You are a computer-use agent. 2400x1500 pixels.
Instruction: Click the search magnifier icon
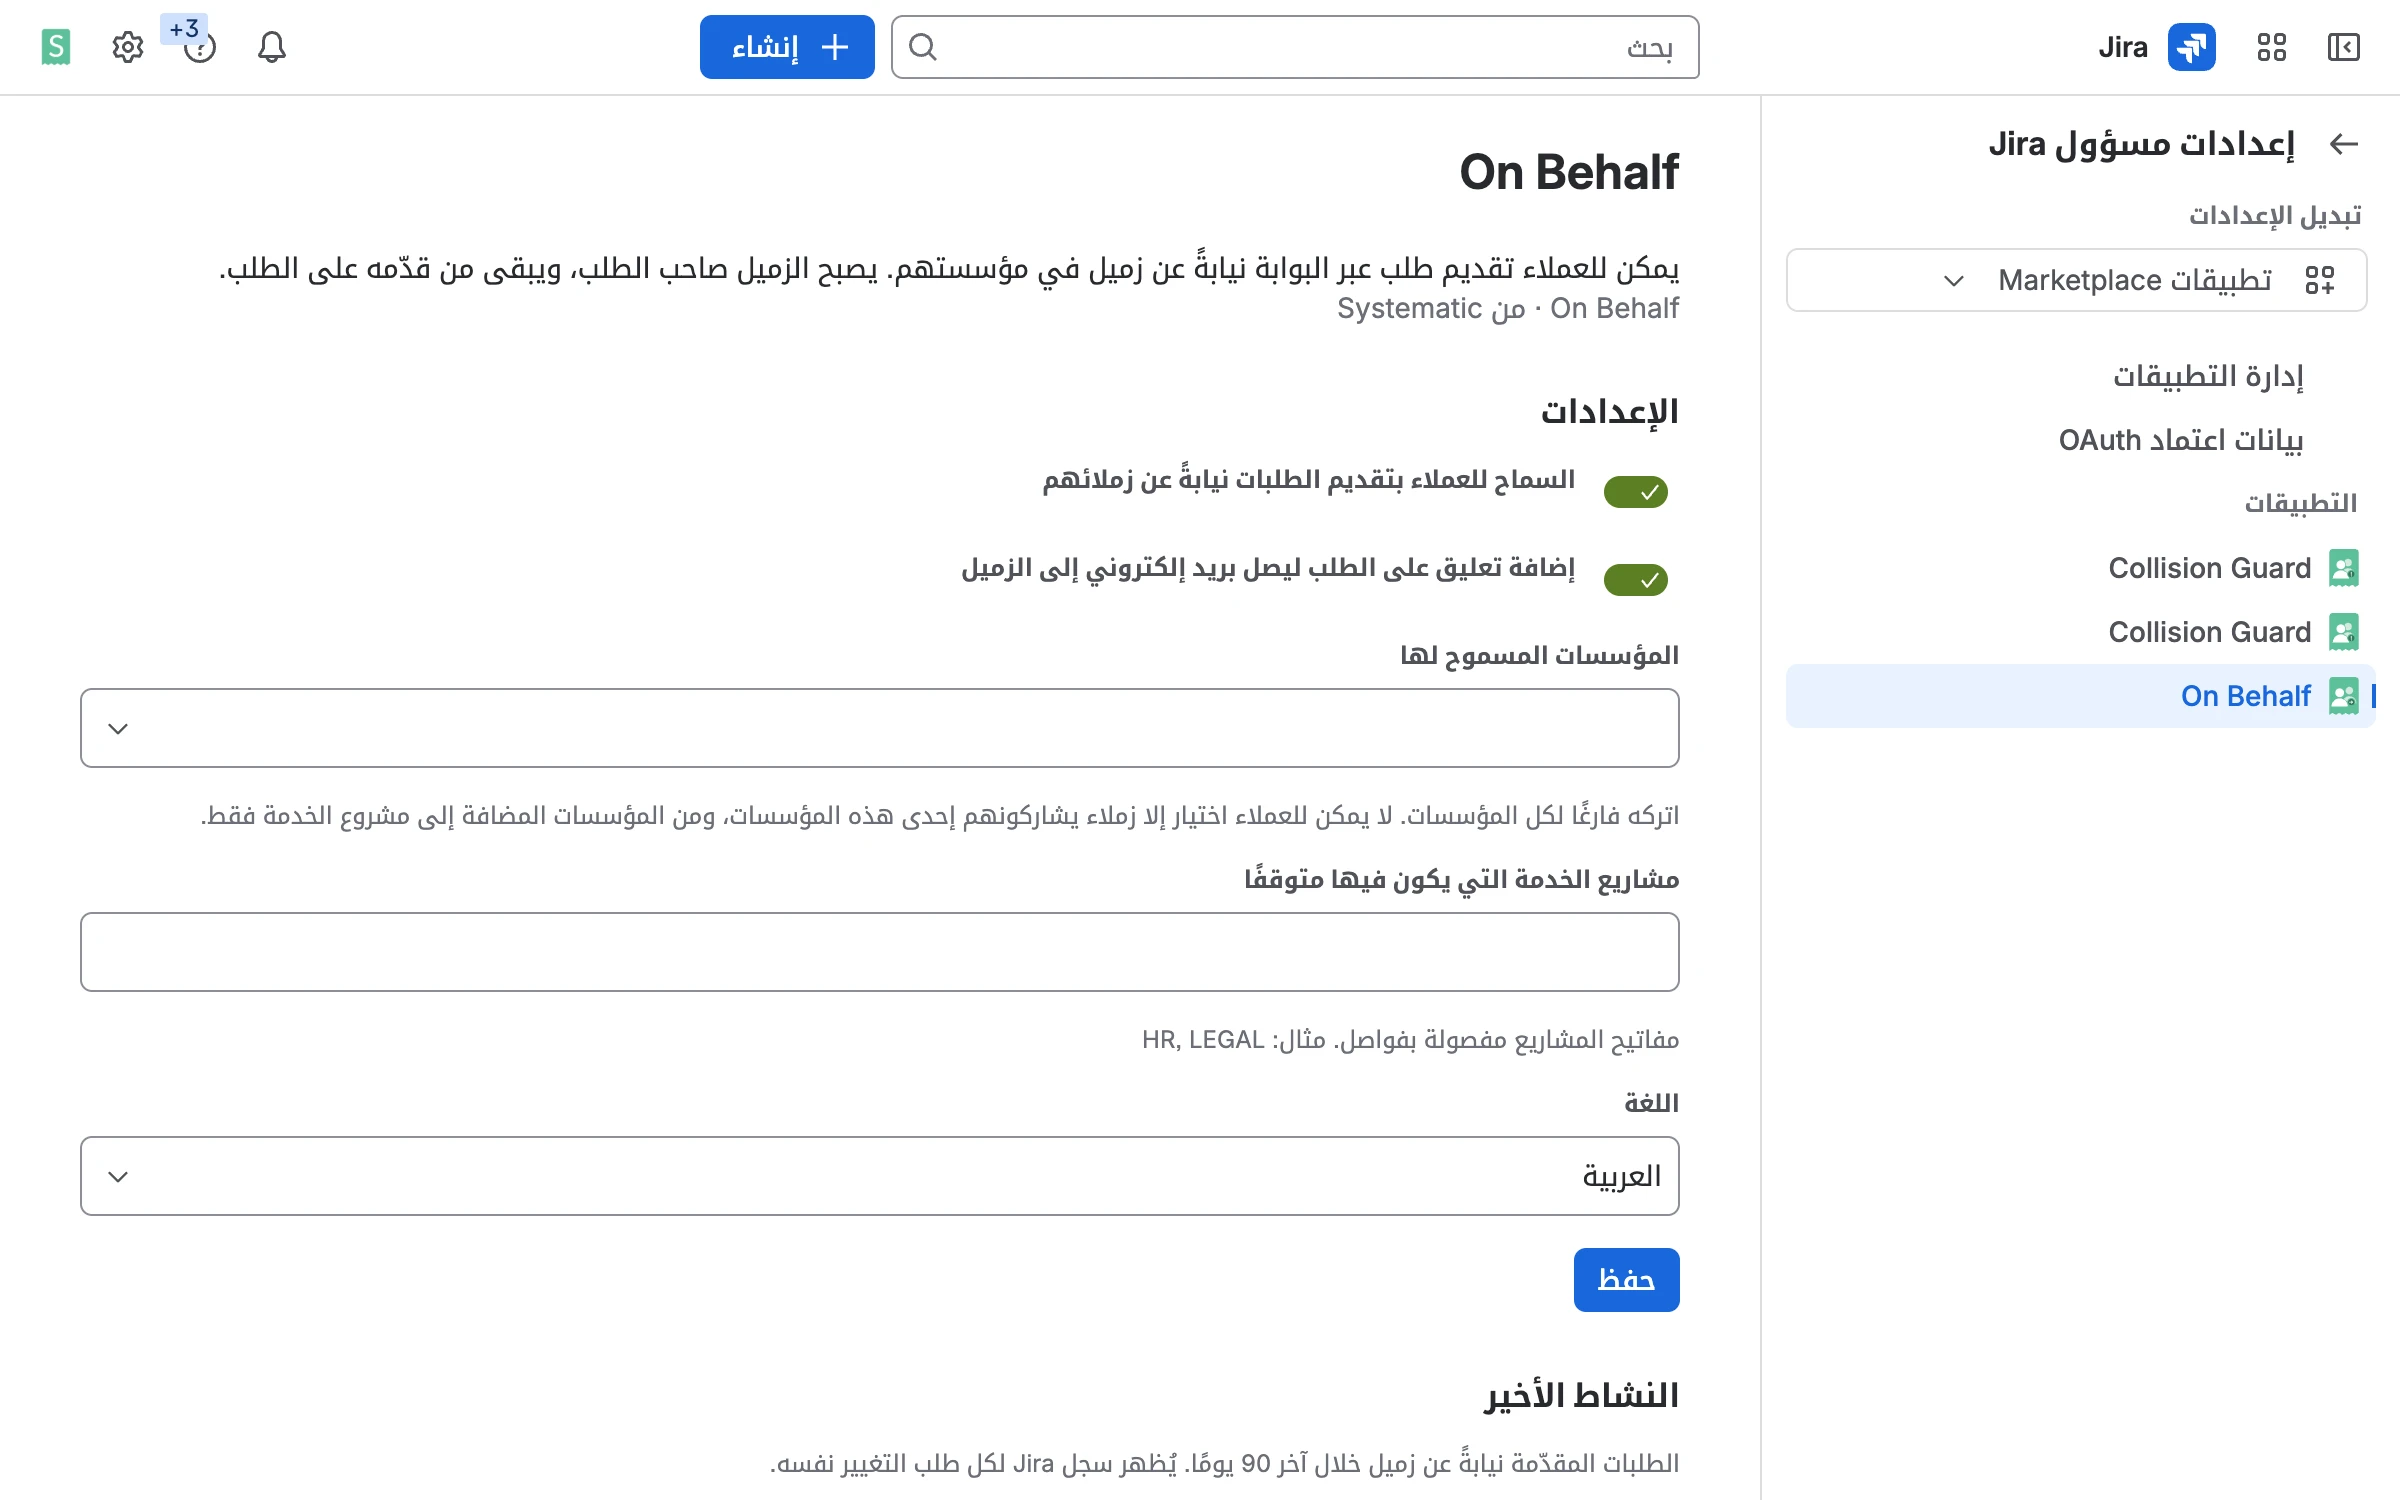coord(923,47)
